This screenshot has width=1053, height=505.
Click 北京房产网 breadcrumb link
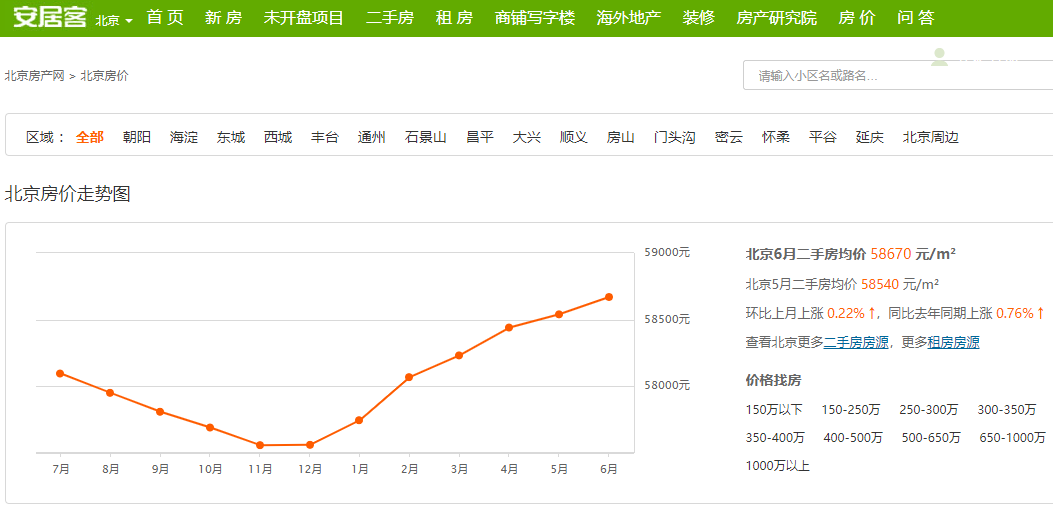[x=34, y=76]
